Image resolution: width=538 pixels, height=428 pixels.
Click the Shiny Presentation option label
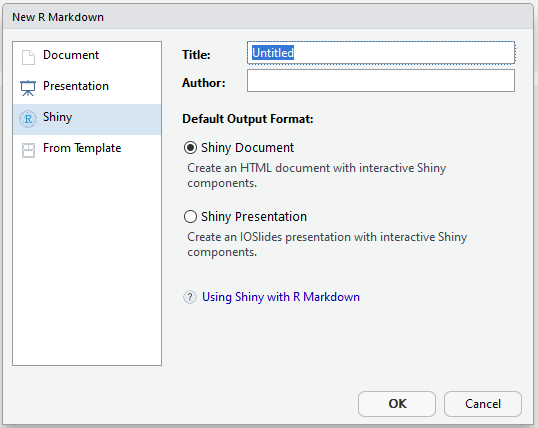click(x=254, y=217)
